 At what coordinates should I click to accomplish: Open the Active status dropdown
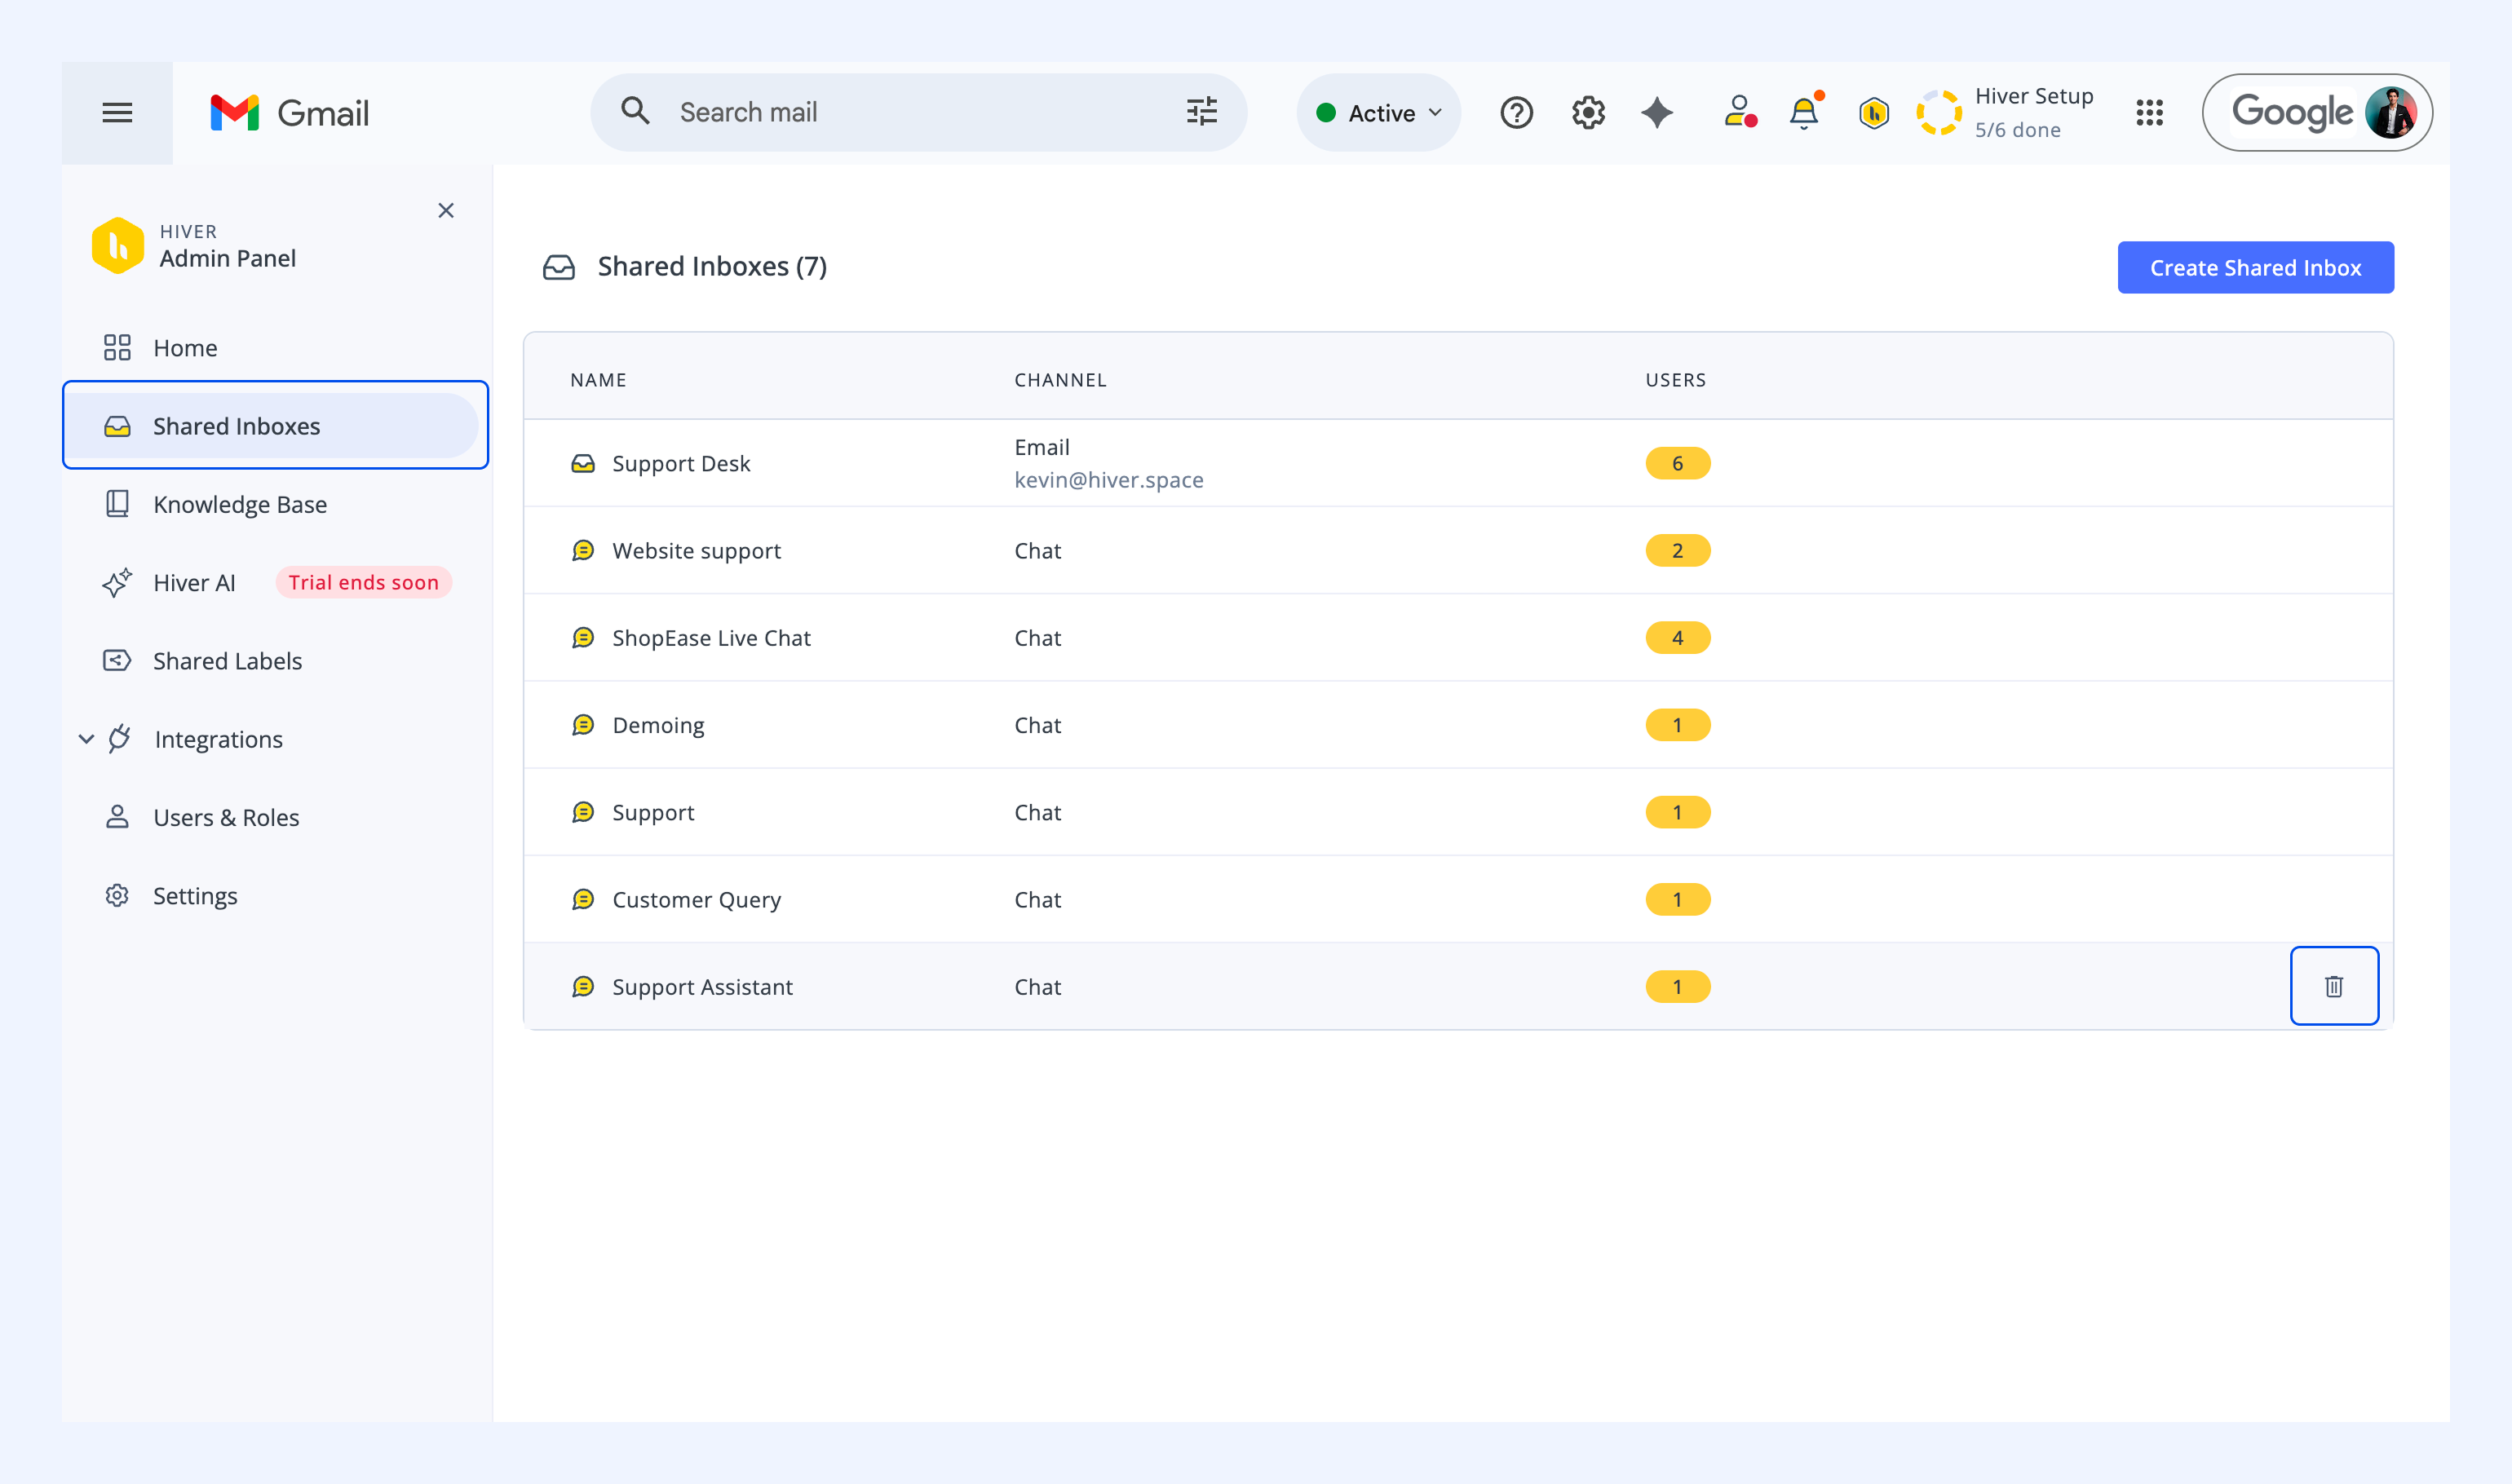[1379, 113]
